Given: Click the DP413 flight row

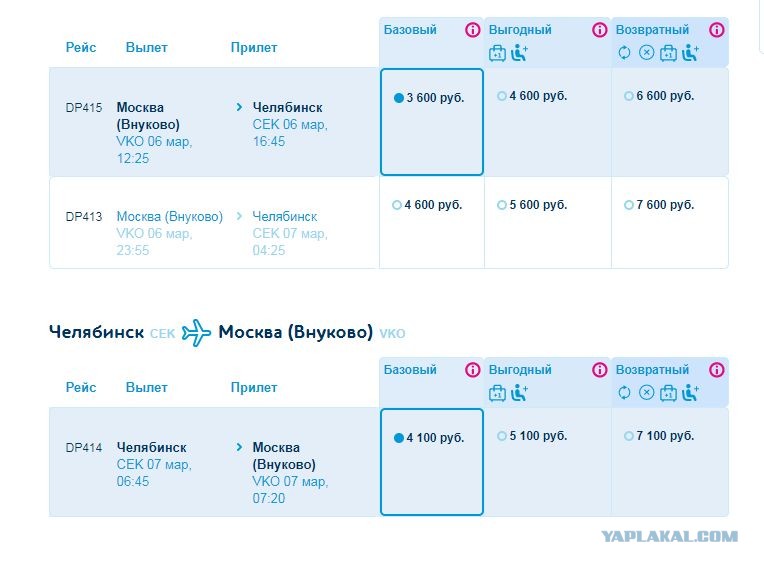Looking at the screenshot, I should 214,223.
